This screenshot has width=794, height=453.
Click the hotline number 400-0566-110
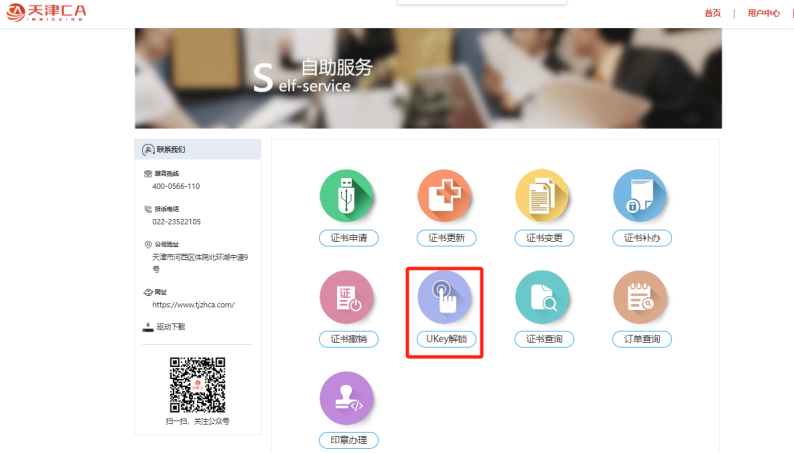[x=176, y=186]
